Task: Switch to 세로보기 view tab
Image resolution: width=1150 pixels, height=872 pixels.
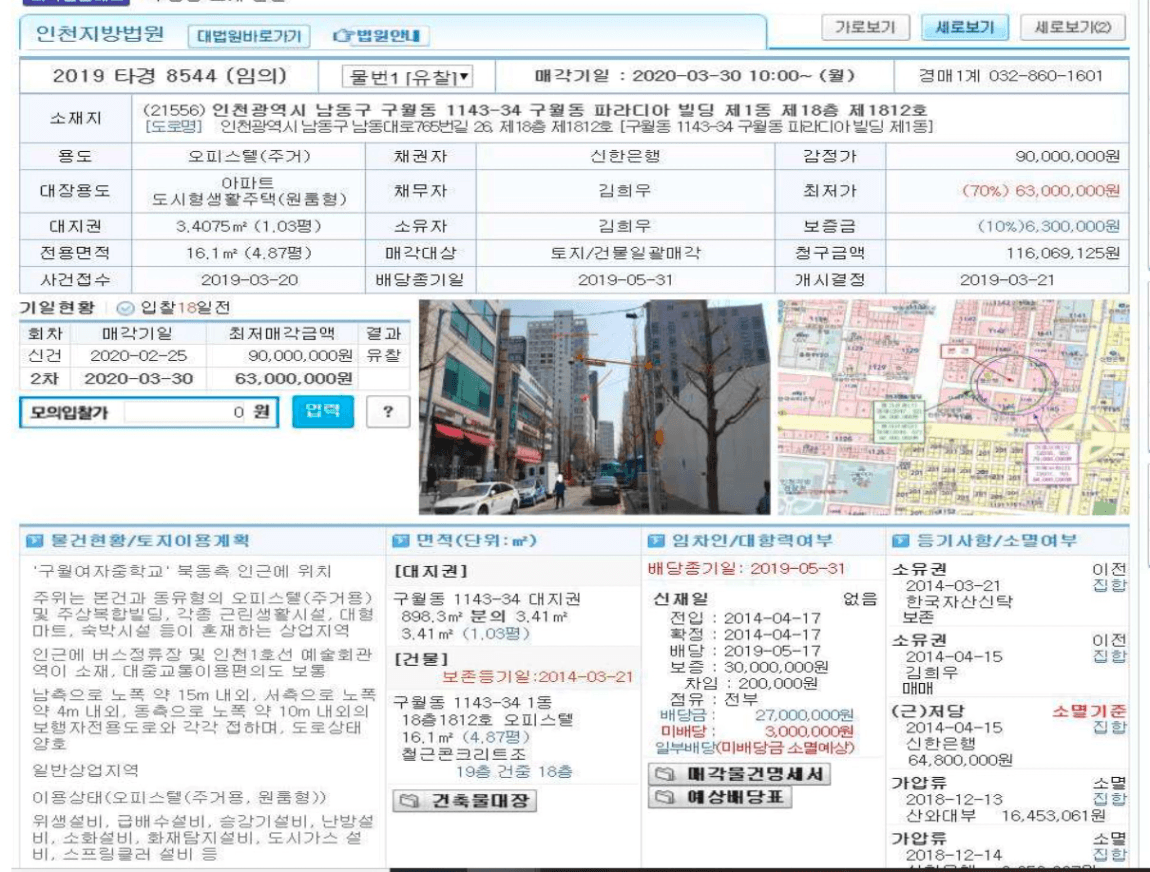Action: [x=964, y=28]
